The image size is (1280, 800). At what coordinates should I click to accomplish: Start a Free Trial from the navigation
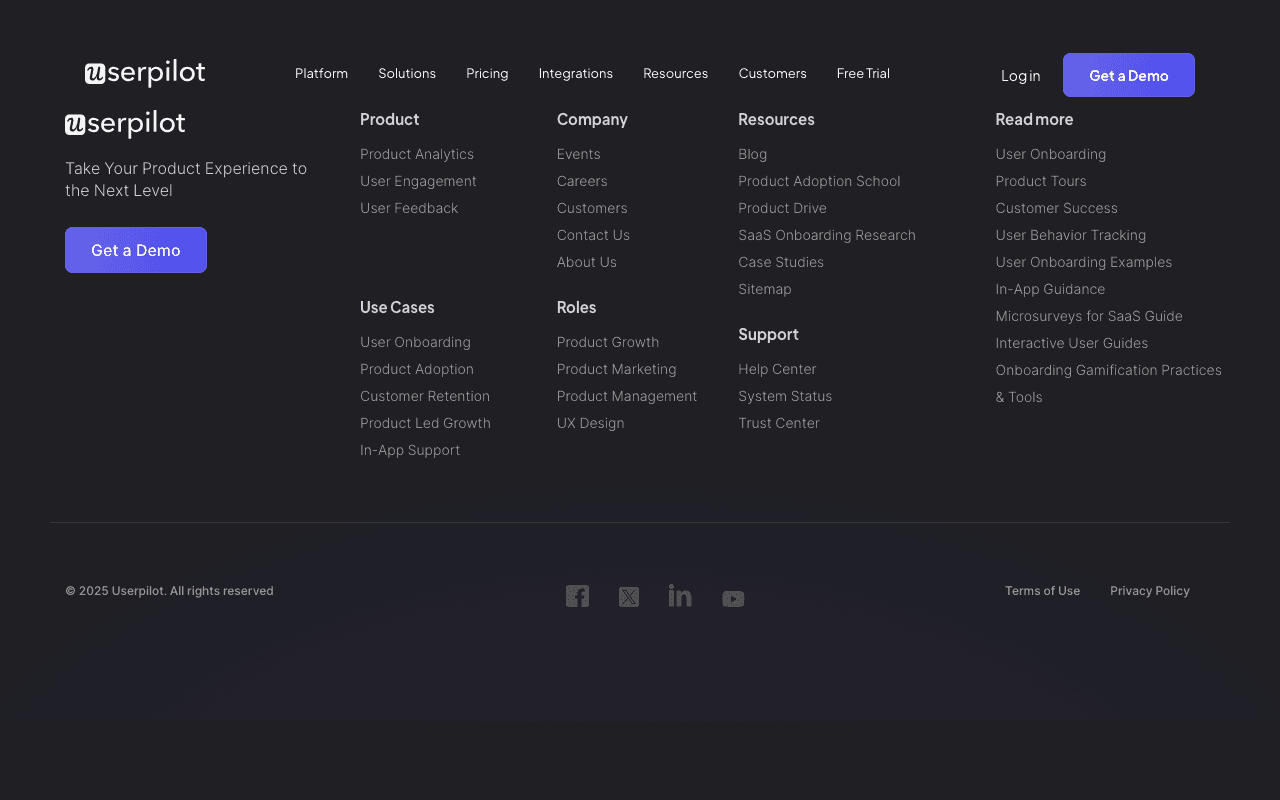tap(863, 73)
